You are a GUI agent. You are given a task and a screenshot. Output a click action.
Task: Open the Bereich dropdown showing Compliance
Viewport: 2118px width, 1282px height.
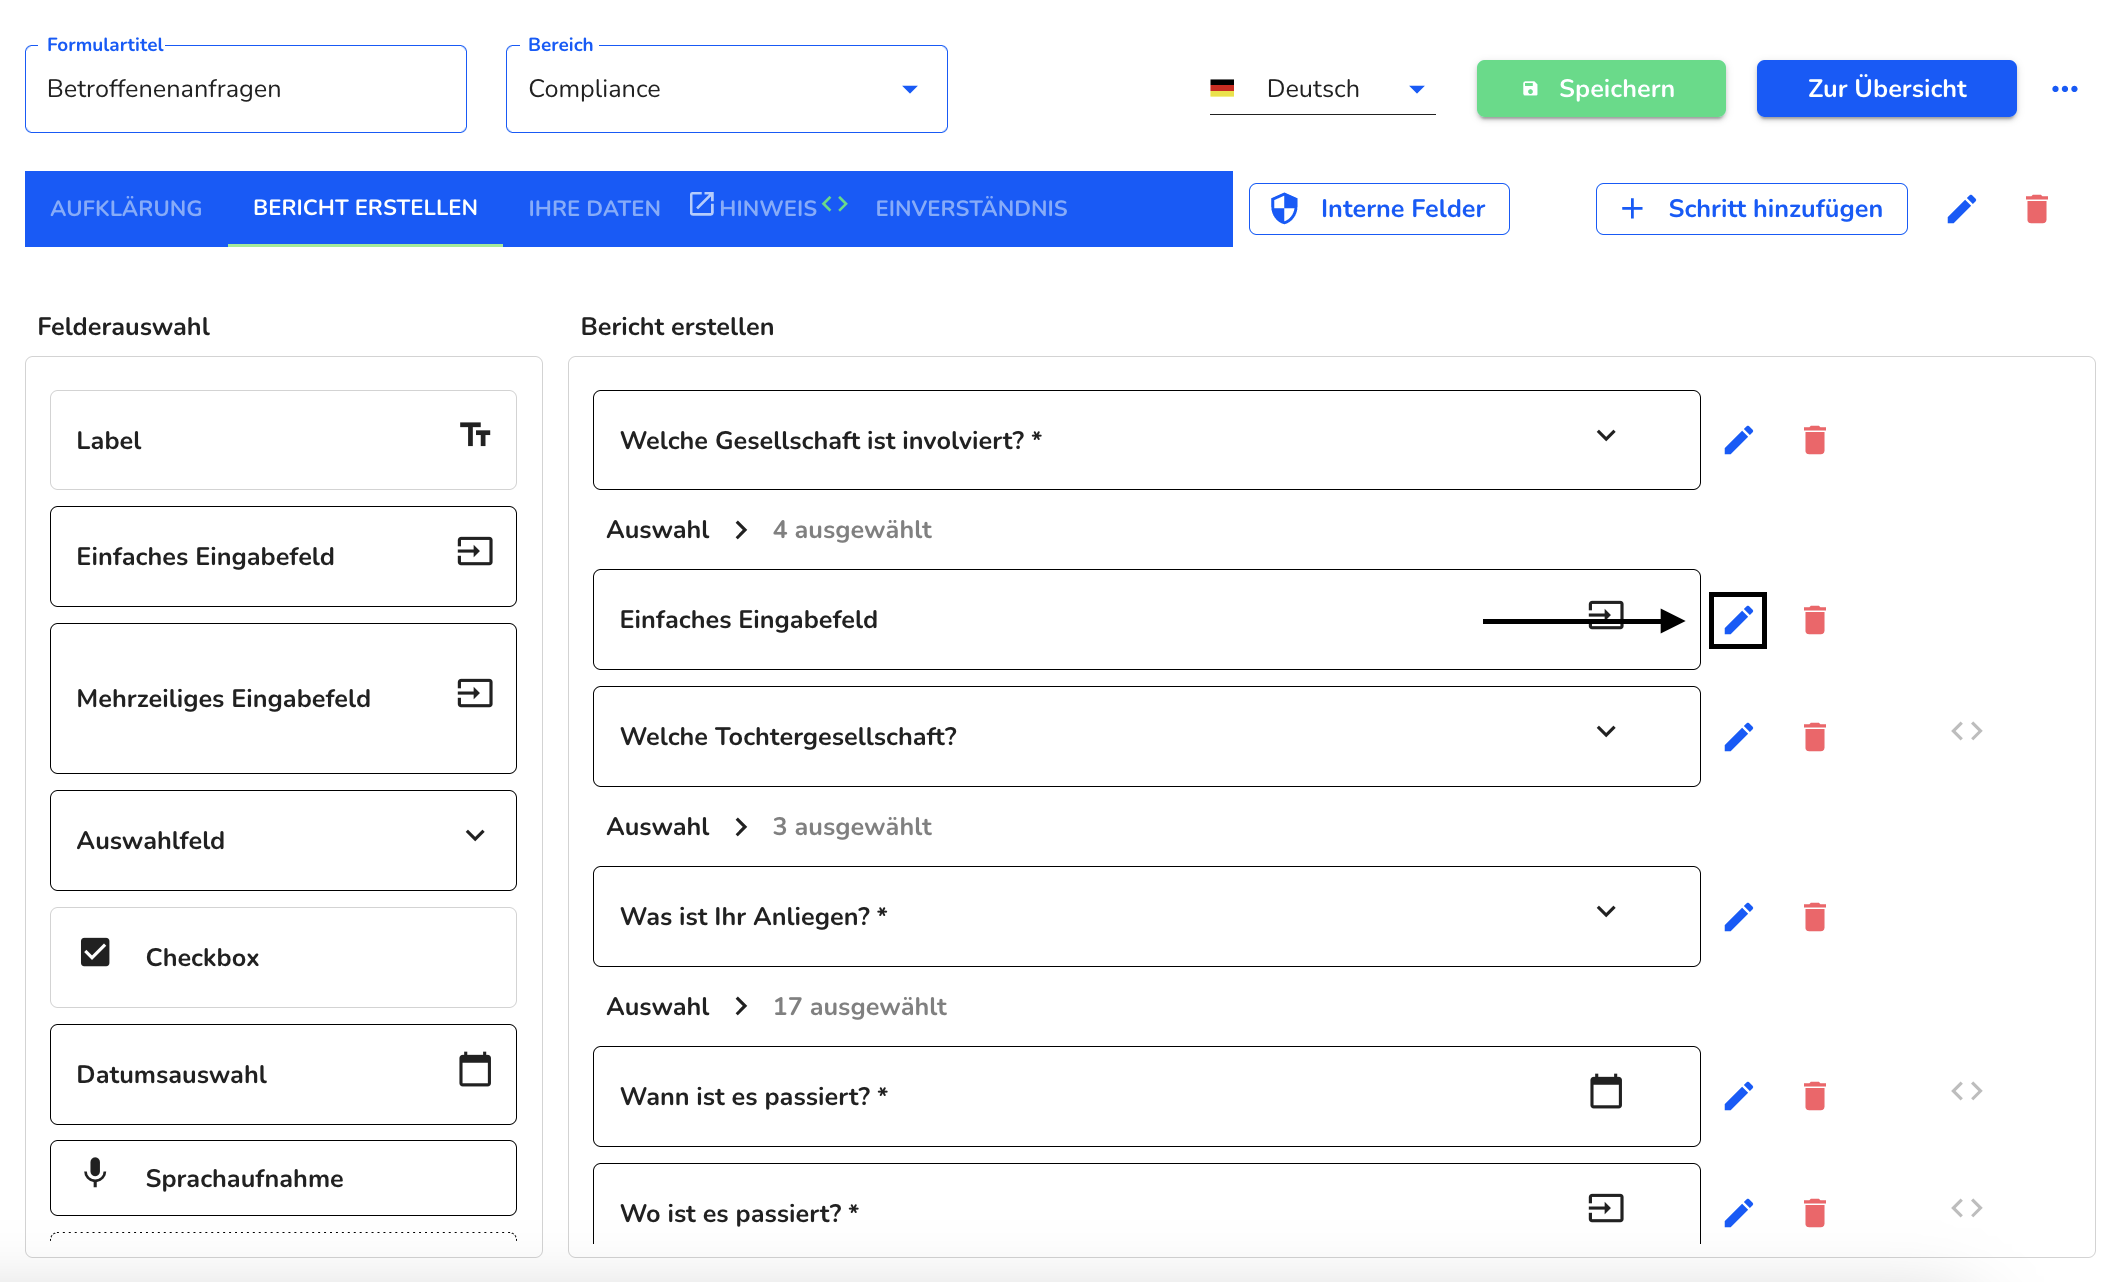click(x=727, y=89)
